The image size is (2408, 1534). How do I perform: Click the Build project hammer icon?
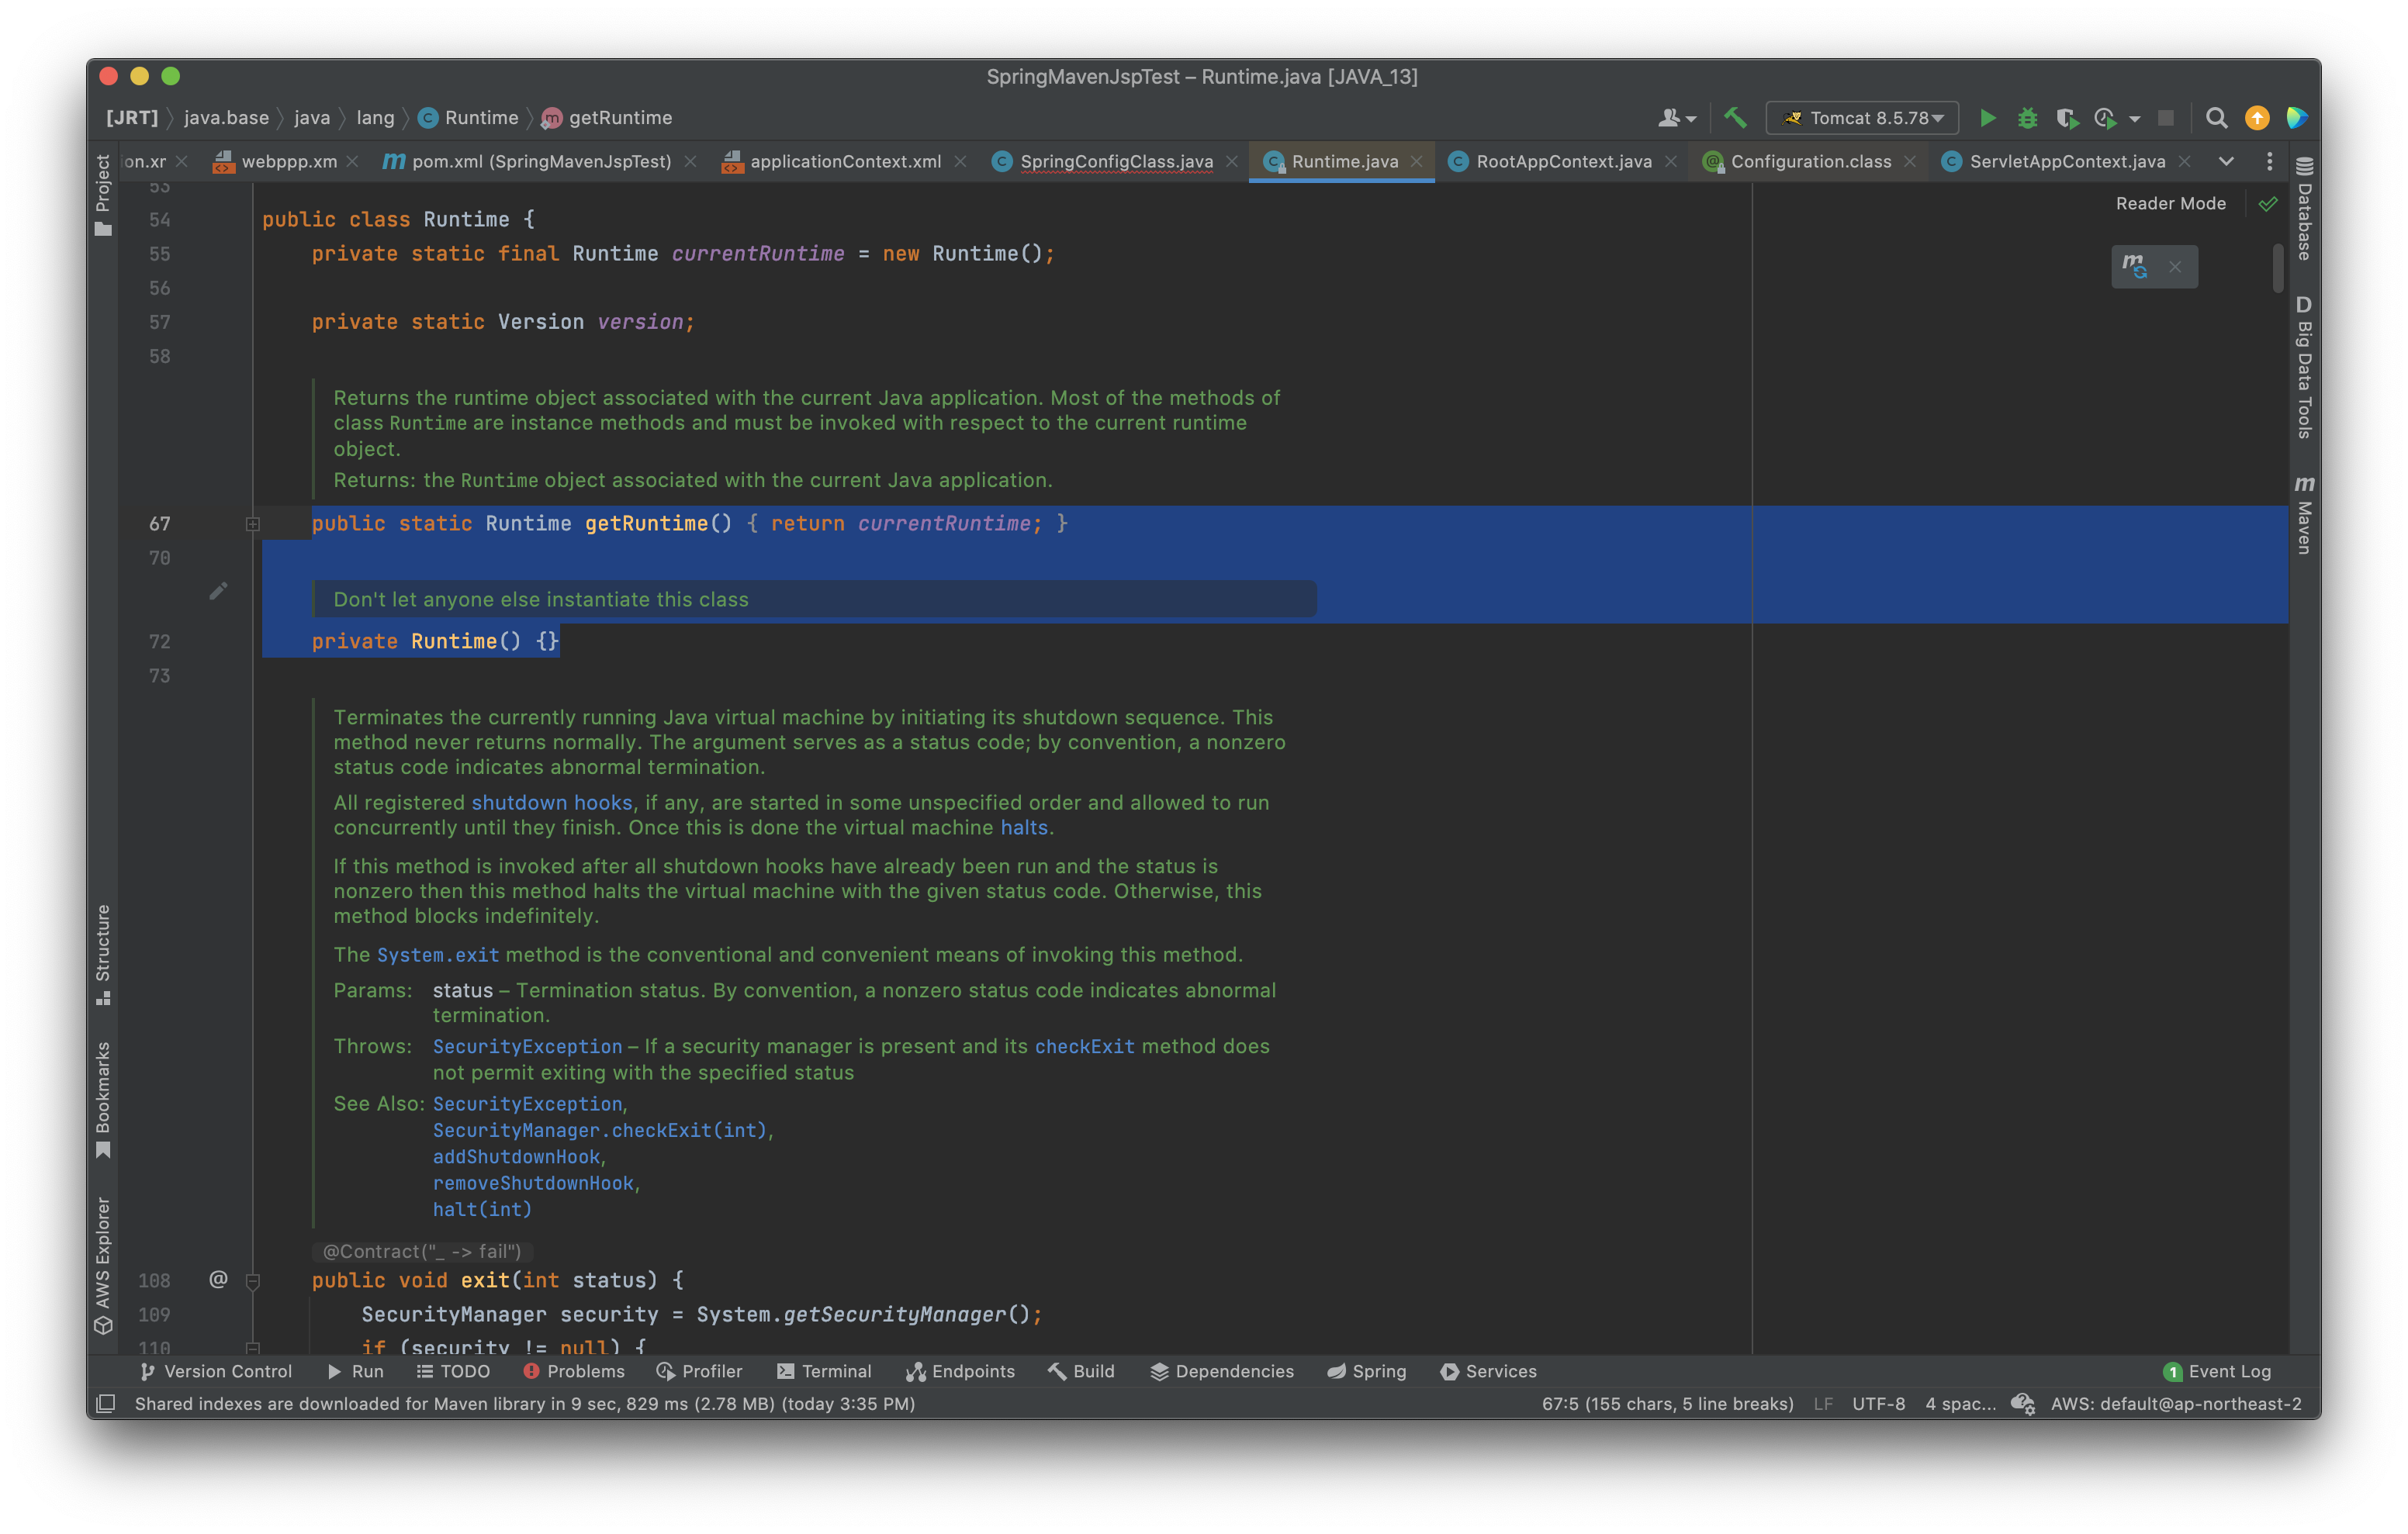tap(1735, 118)
